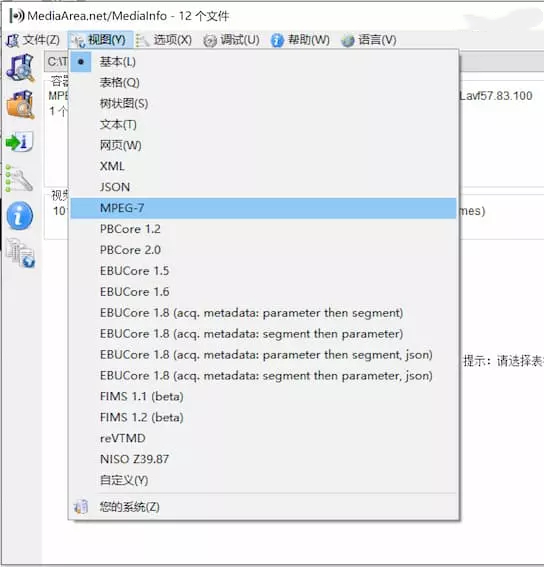Click the blue help icon in menu bar
The image size is (544, 567).
pyautogui.click(x=277, y=40)
